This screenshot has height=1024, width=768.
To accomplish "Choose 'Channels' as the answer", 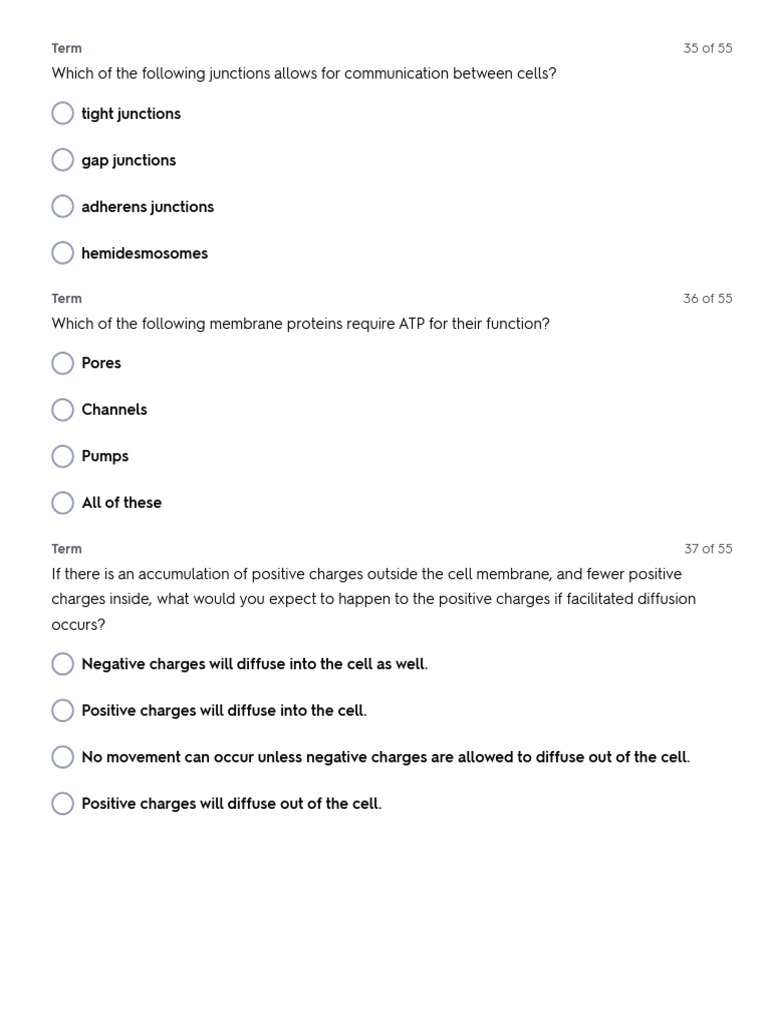I will pyautogui.click(x=63, y=409).
